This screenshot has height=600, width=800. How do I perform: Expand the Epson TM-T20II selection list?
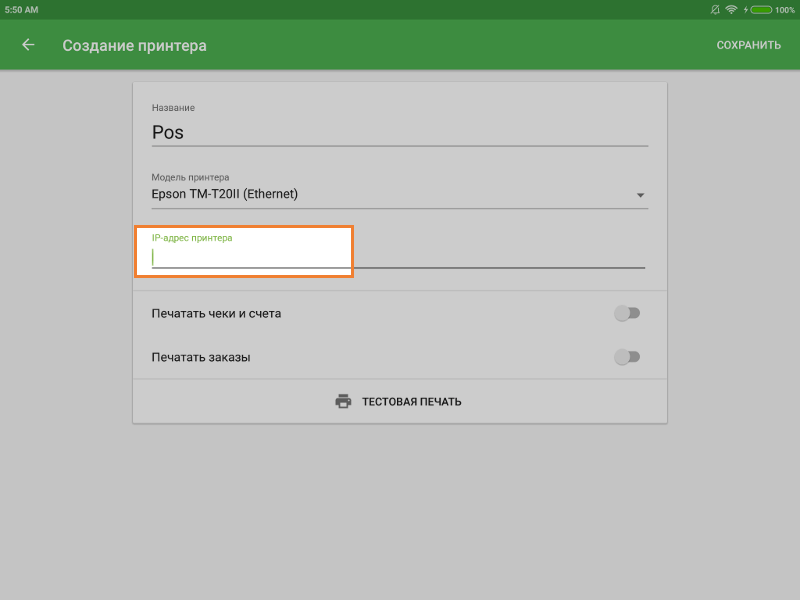(x=400, y=194)
